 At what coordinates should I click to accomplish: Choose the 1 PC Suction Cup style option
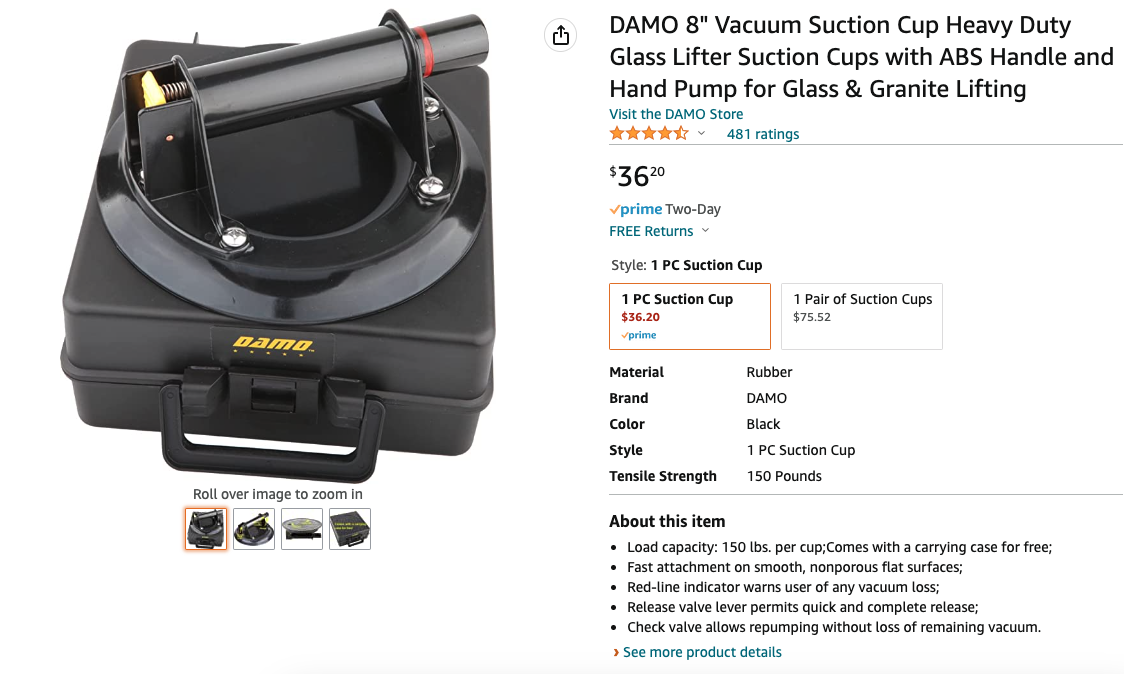[690, 316]
